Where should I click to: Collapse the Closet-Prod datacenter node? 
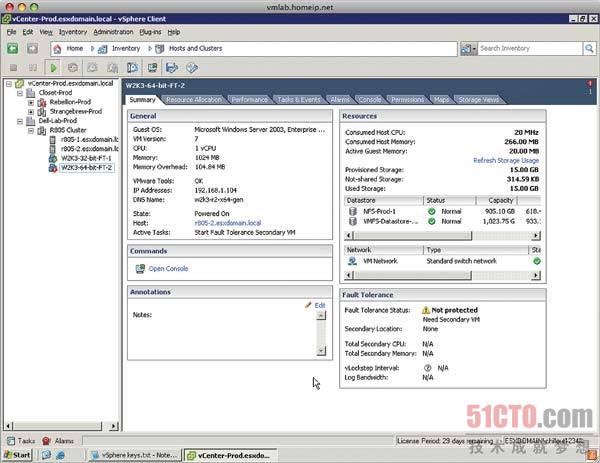coord(20,93)
